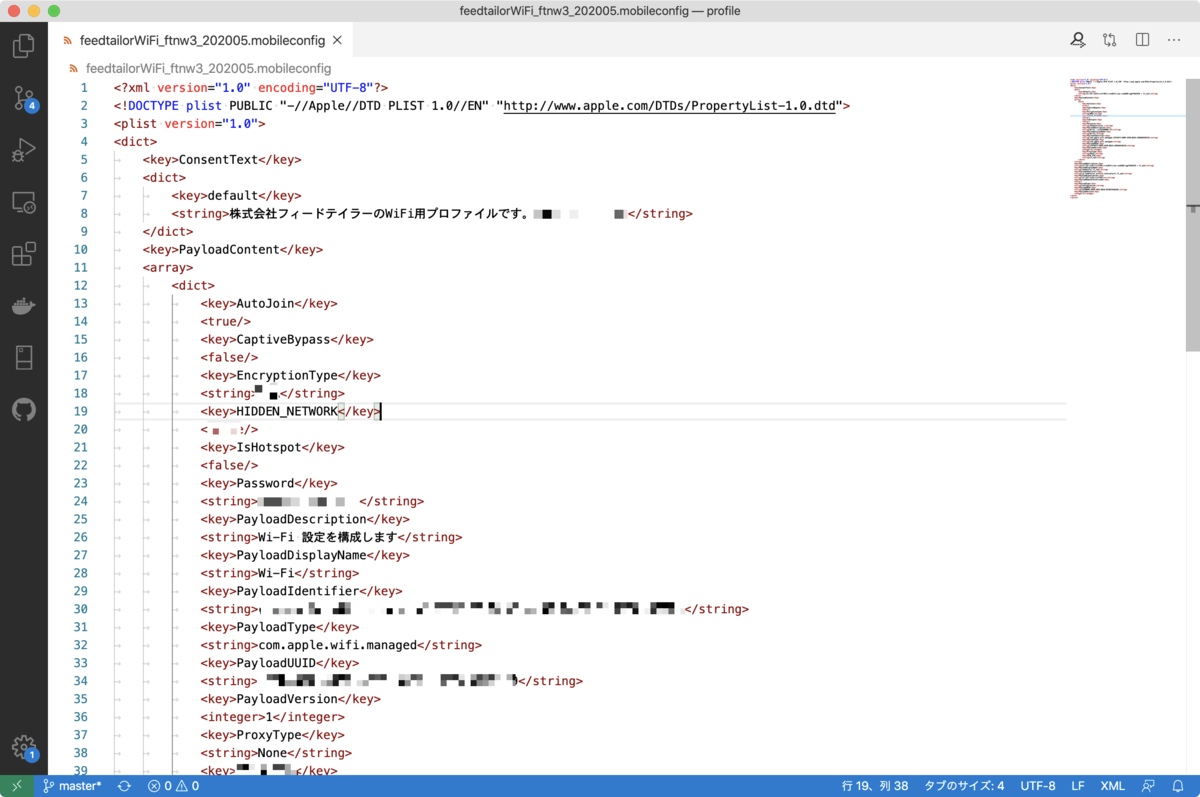Open the Run and Debug view
The height and width of the screenshot is (797, 1200).
[23, 150]
